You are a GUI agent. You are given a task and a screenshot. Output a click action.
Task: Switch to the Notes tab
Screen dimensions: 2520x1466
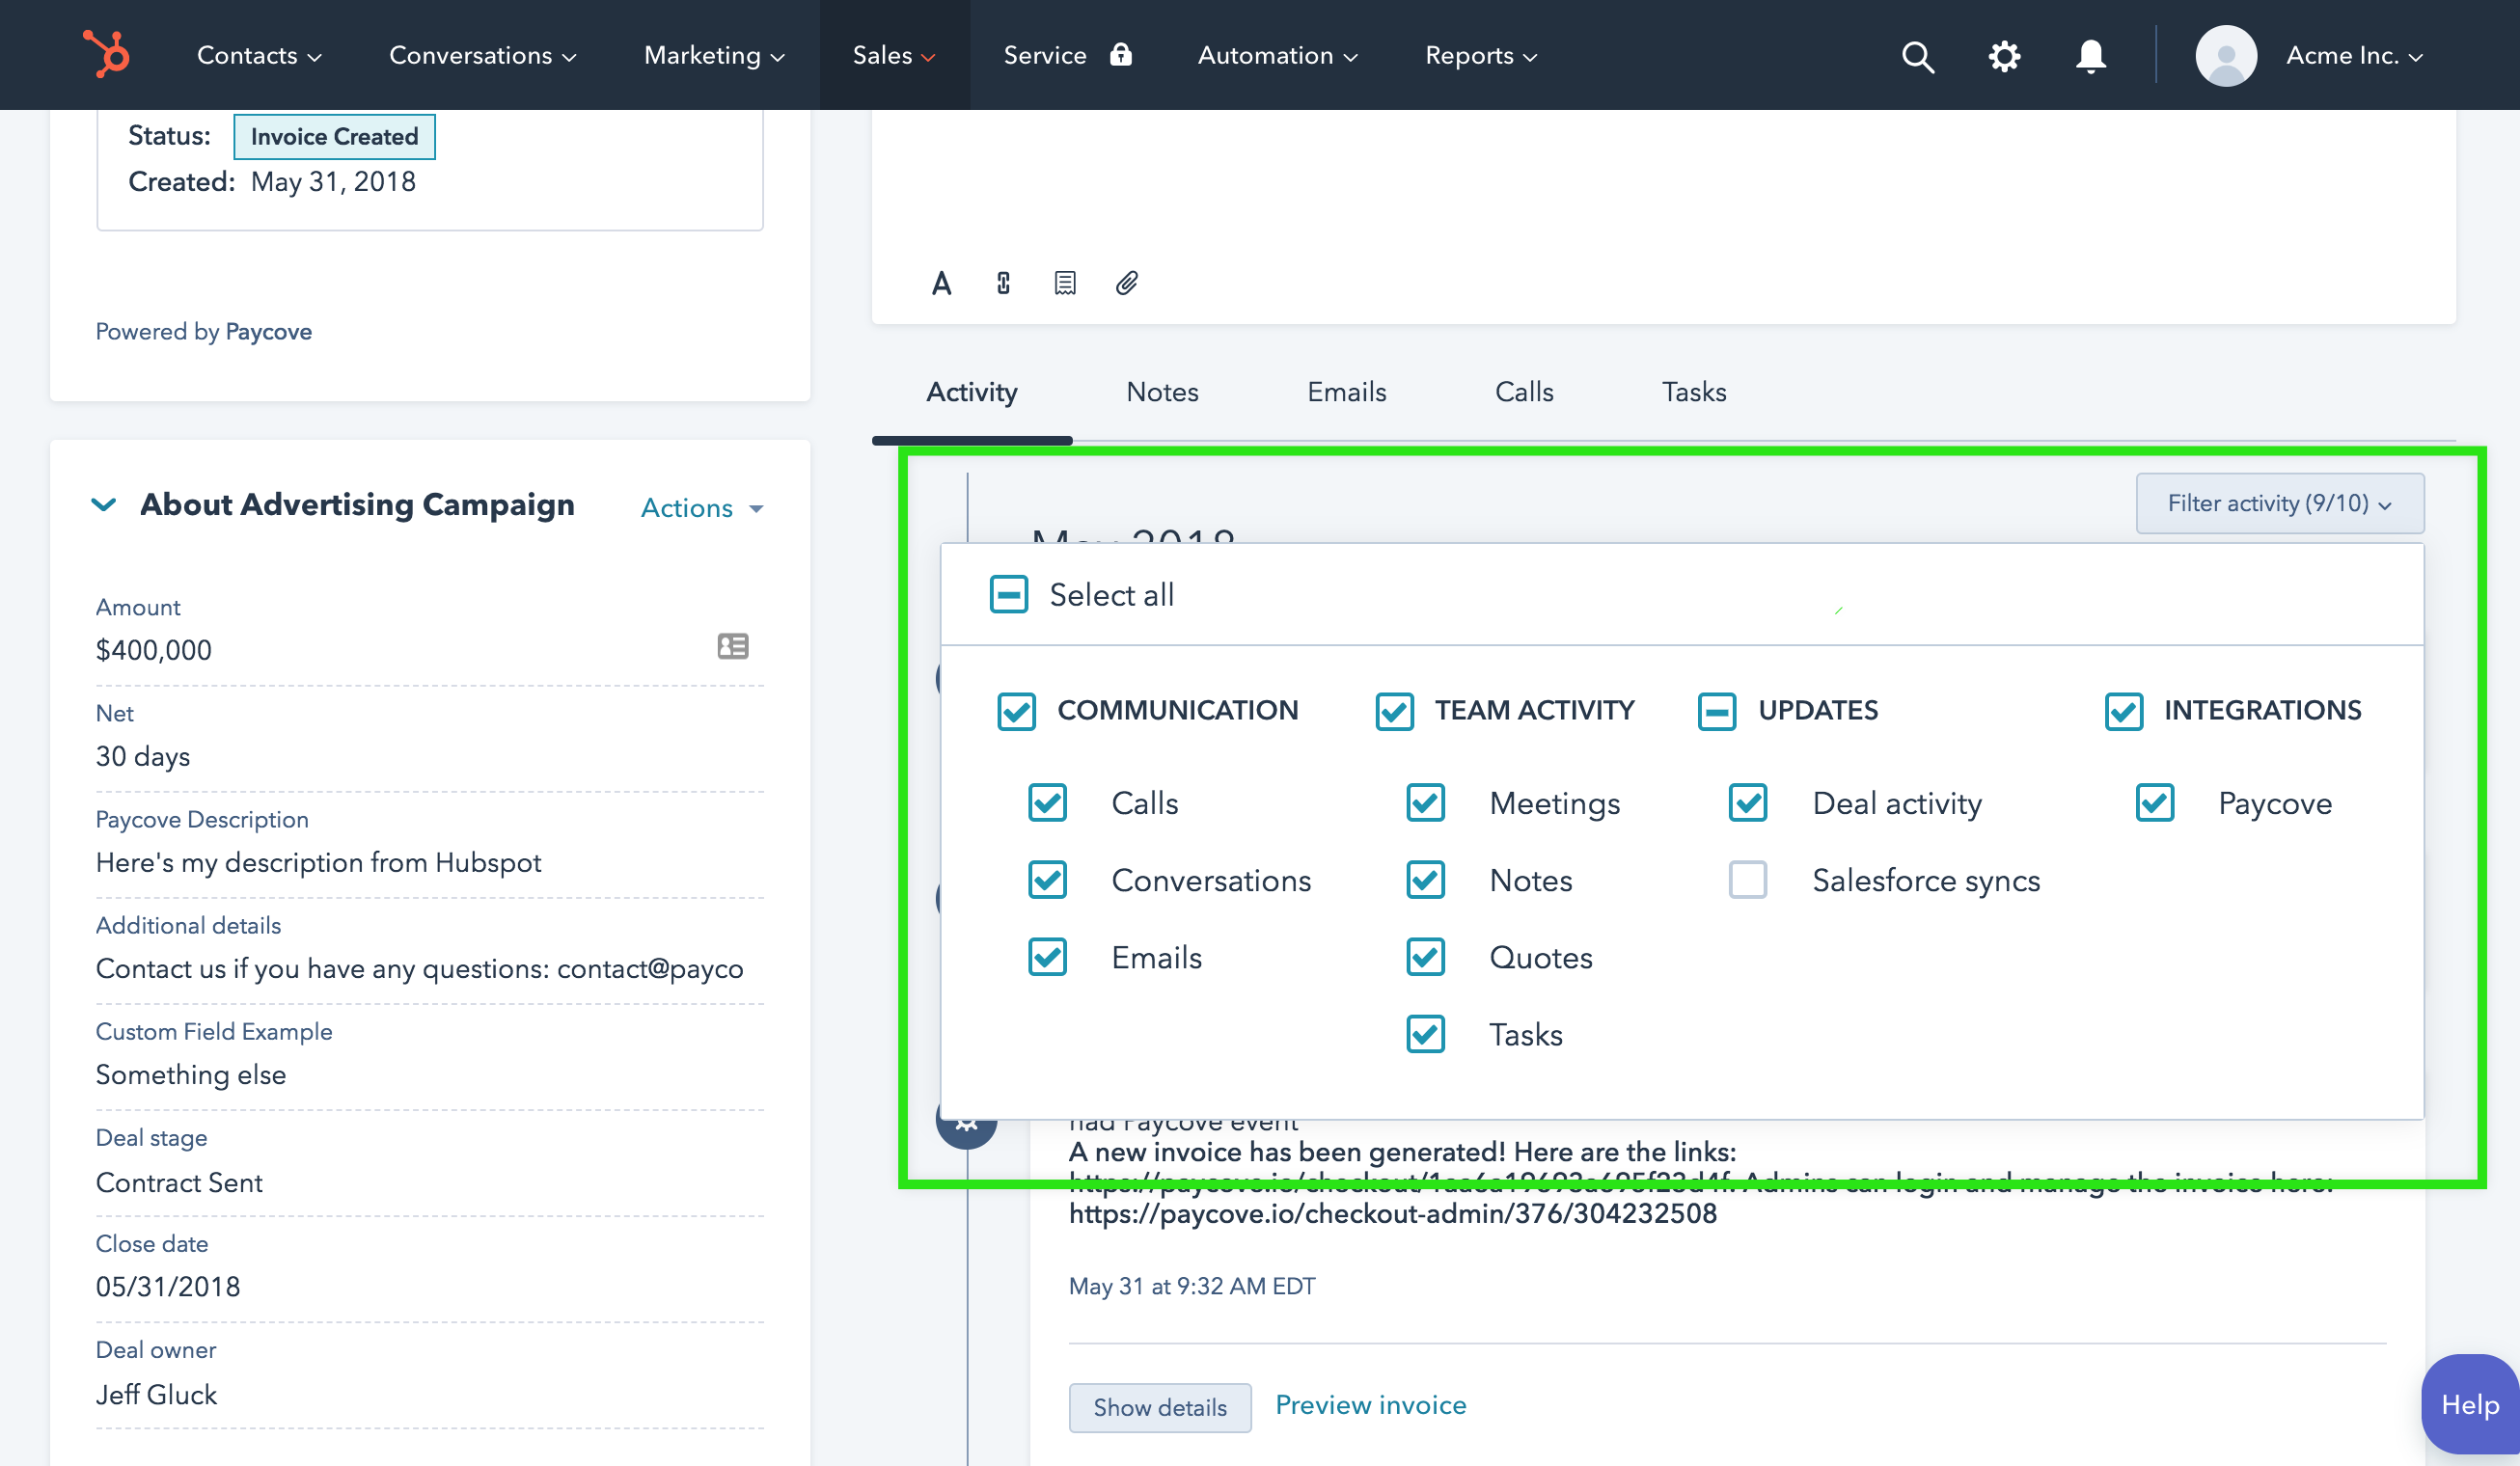click(1162, 392)
